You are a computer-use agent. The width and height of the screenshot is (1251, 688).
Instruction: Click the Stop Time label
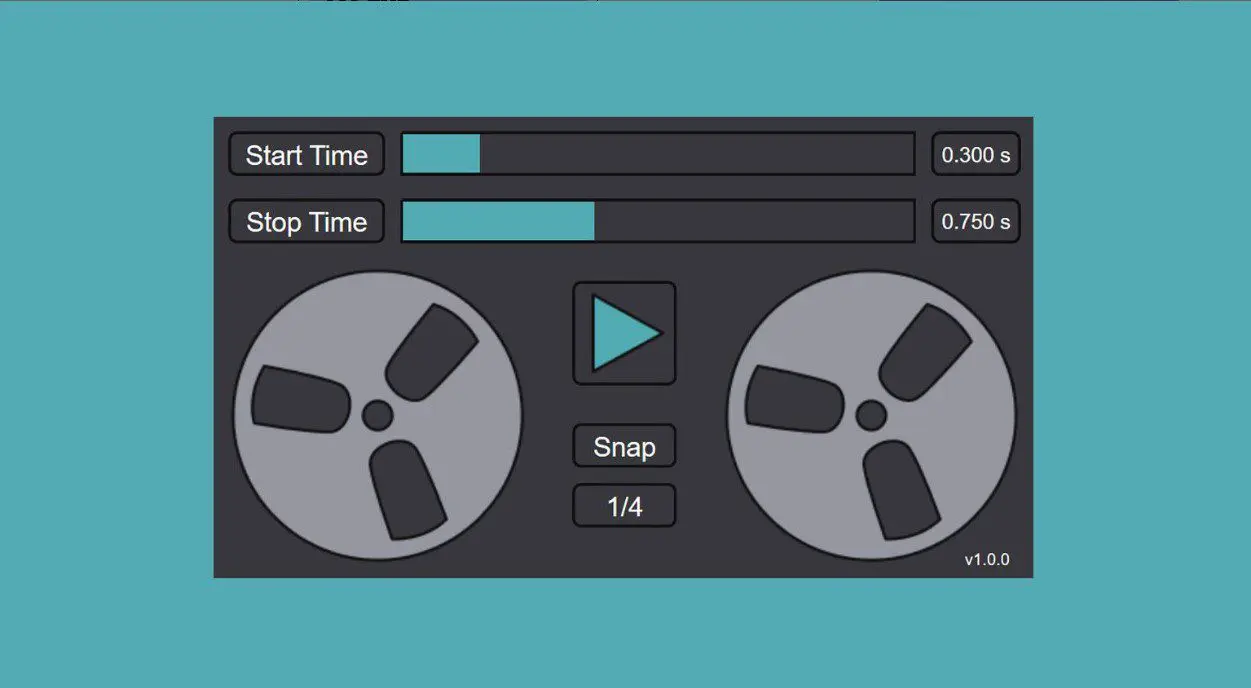click(306, 221)
